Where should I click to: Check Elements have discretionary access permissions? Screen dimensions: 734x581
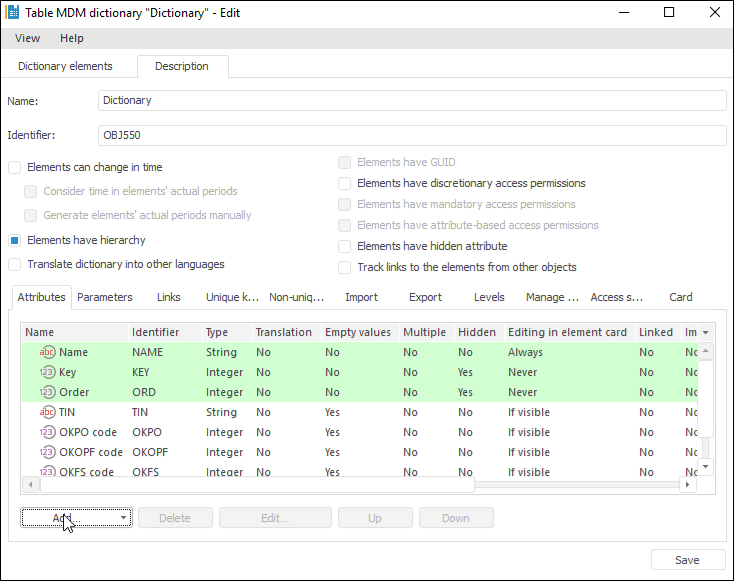pos(345,184)
